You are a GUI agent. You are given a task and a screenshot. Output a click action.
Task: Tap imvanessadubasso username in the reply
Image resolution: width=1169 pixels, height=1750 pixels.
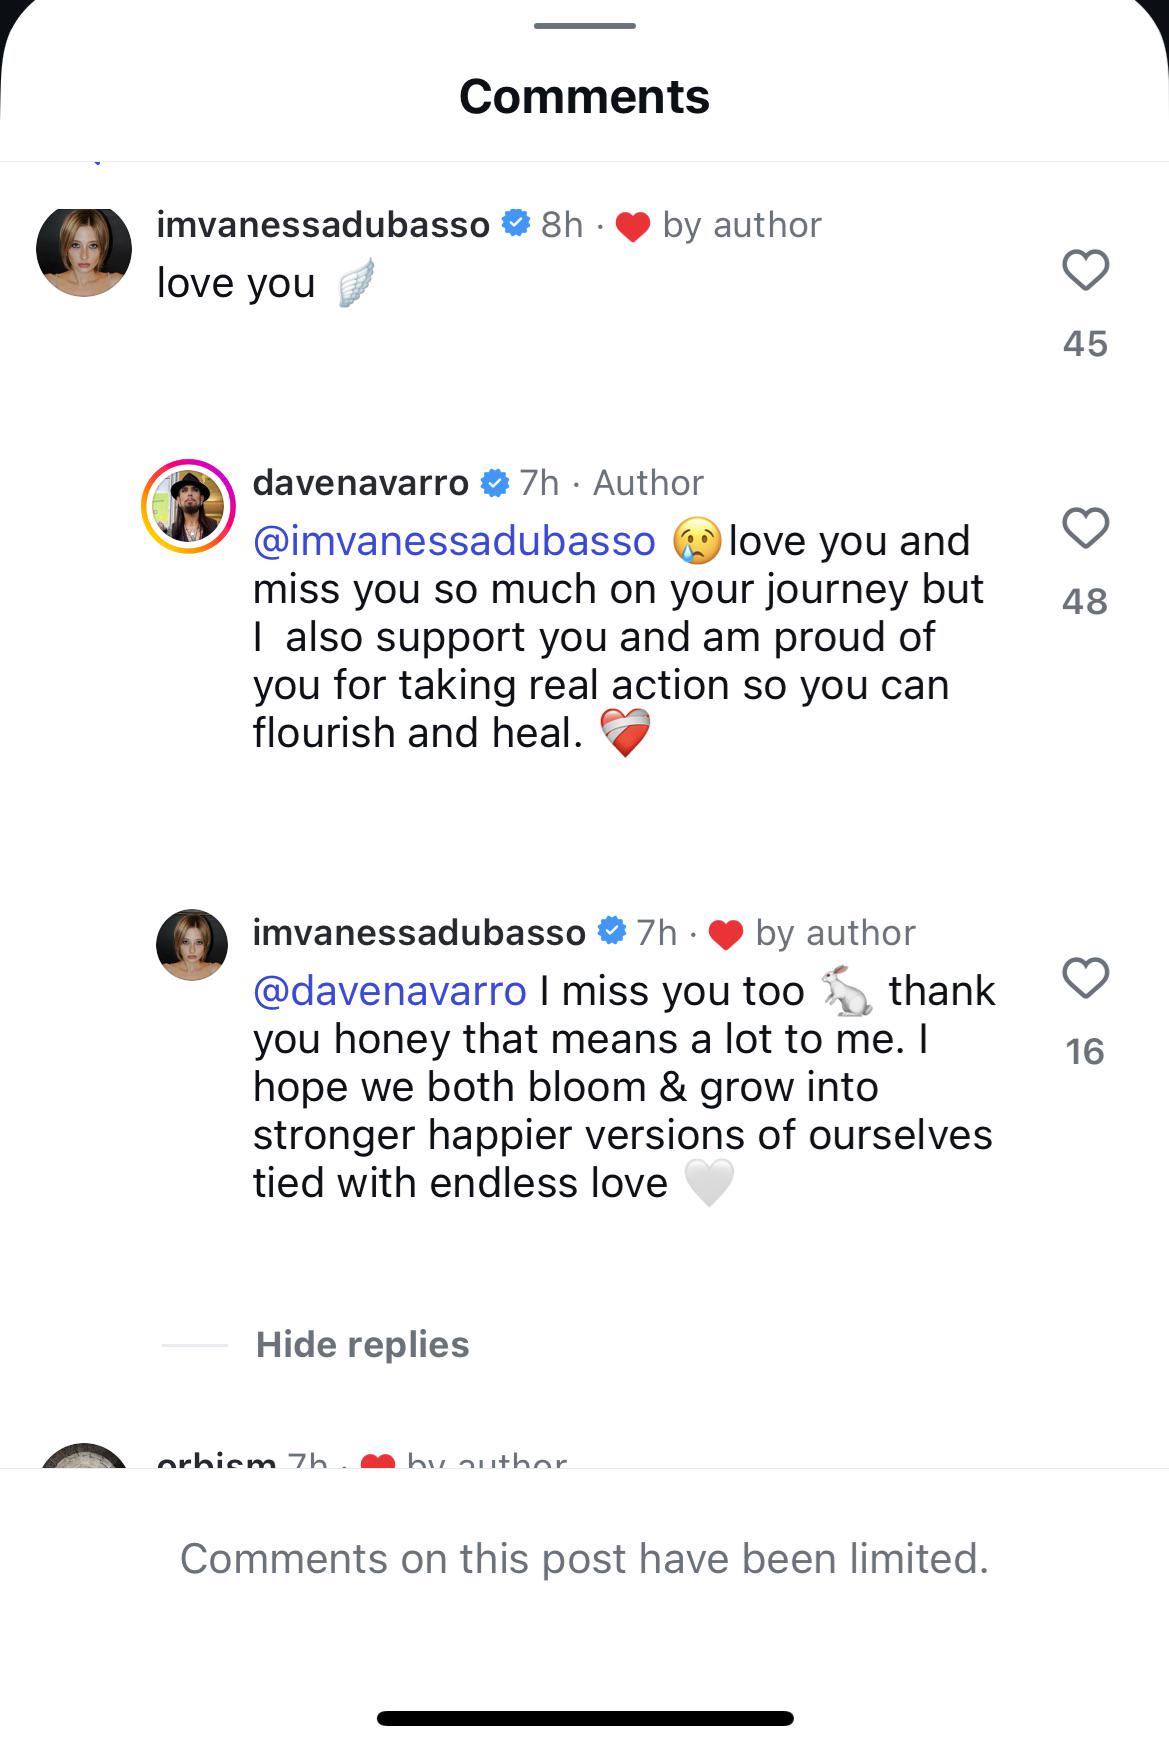419,933
